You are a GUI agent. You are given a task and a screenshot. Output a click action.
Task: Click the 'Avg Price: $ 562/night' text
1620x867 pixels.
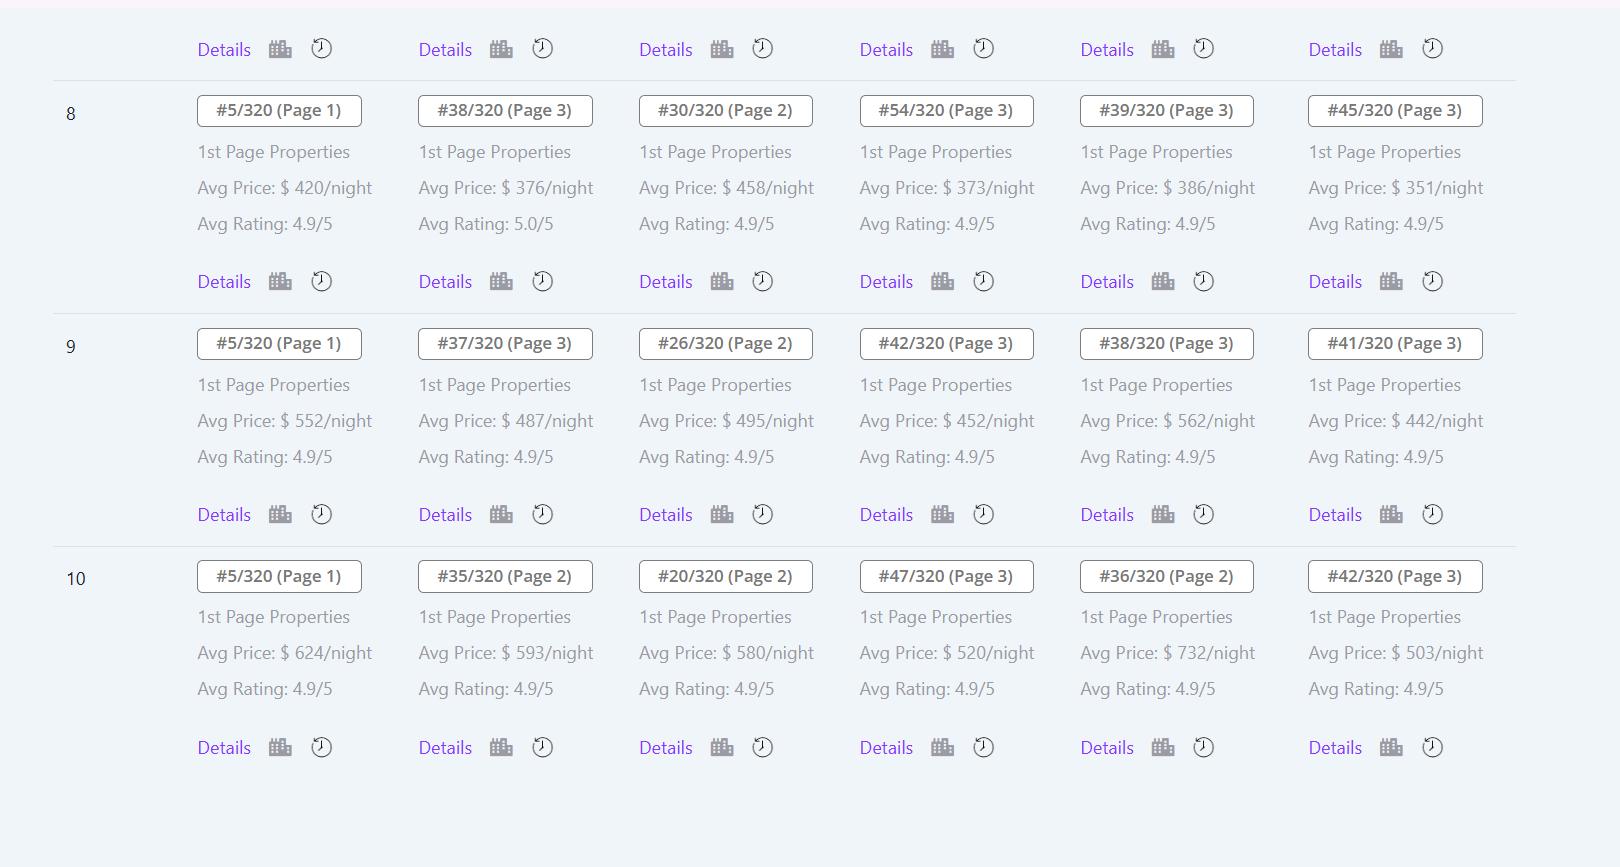click(1168, 421)
